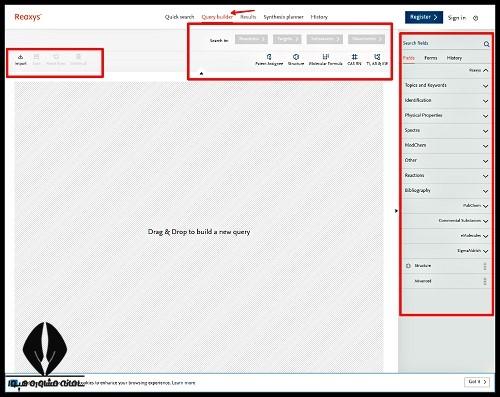
Task: Expand the Identification section
Action: click(446, 101)
